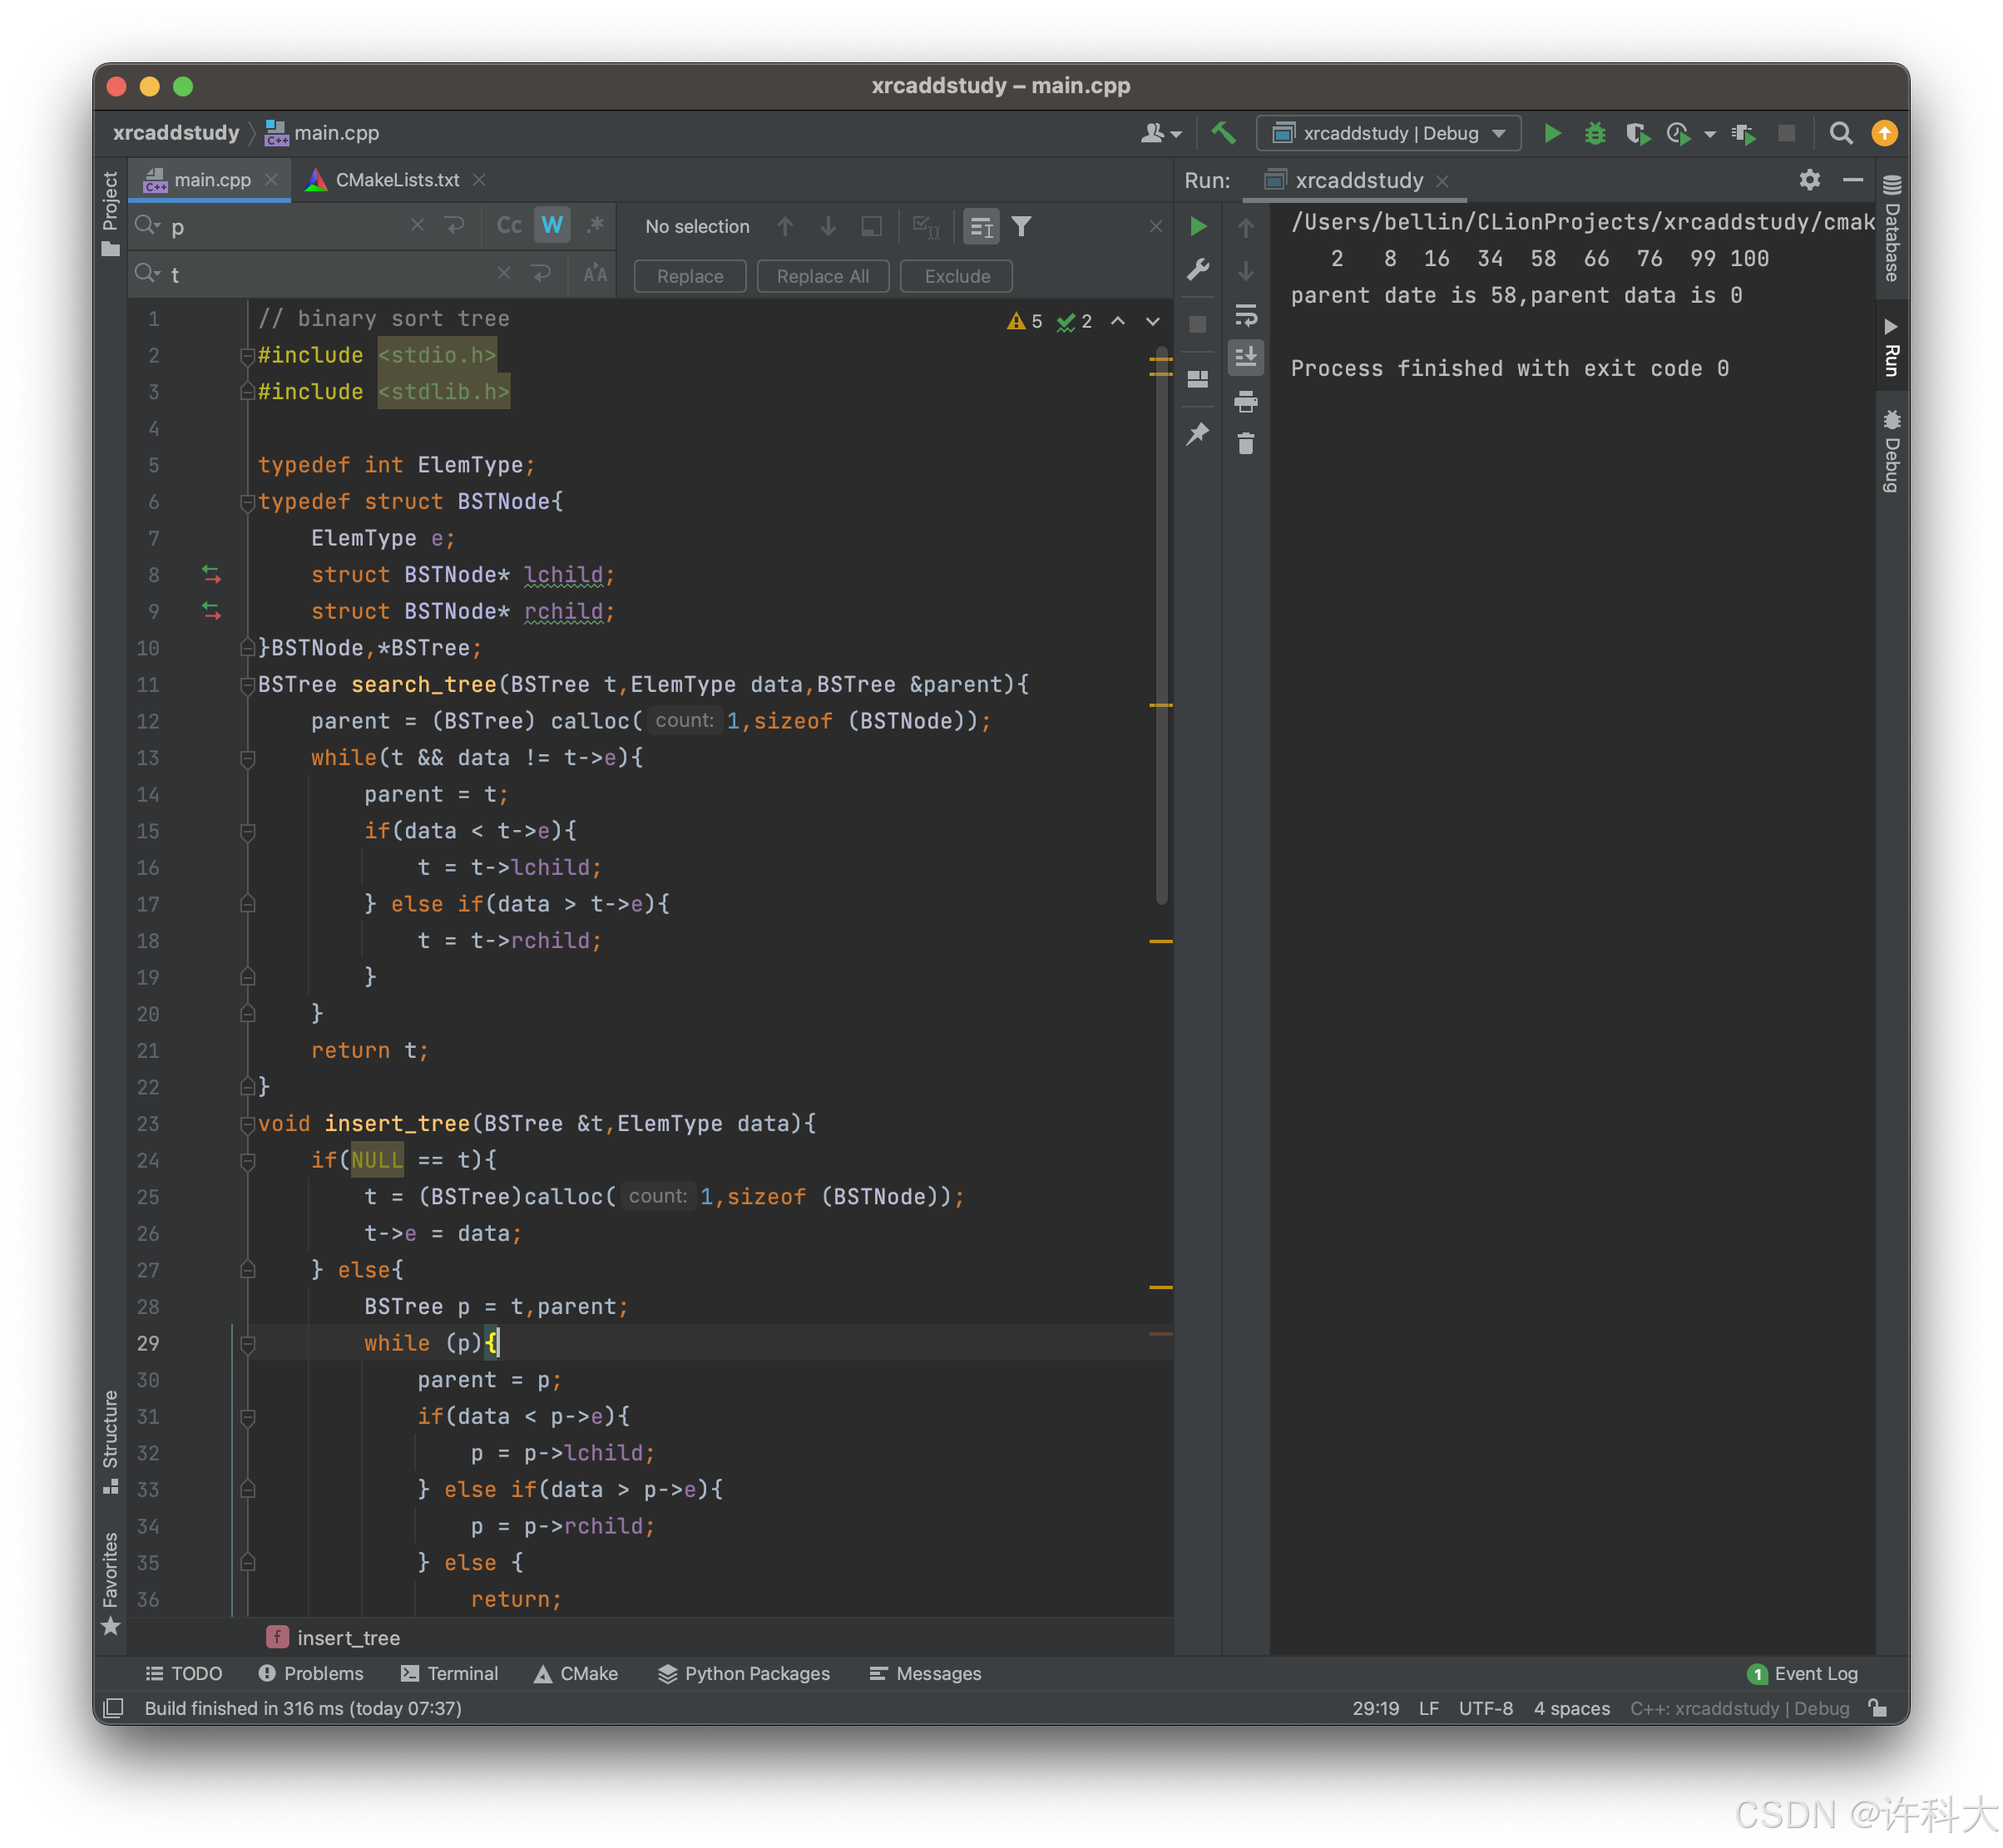Click the search filter funnel icon

click(1021, 227)
